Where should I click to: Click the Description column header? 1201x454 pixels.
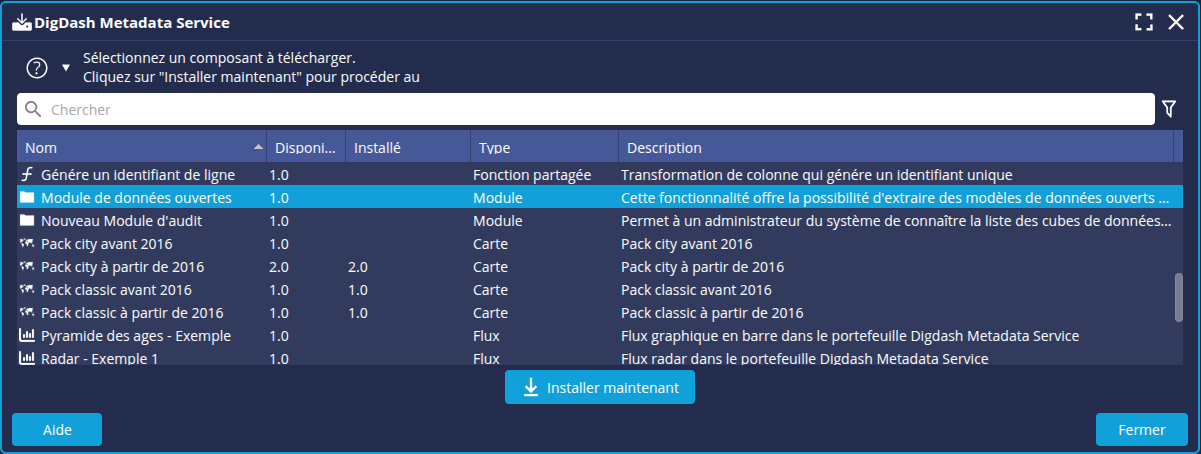pyautogui.click(x=894, y=148)
